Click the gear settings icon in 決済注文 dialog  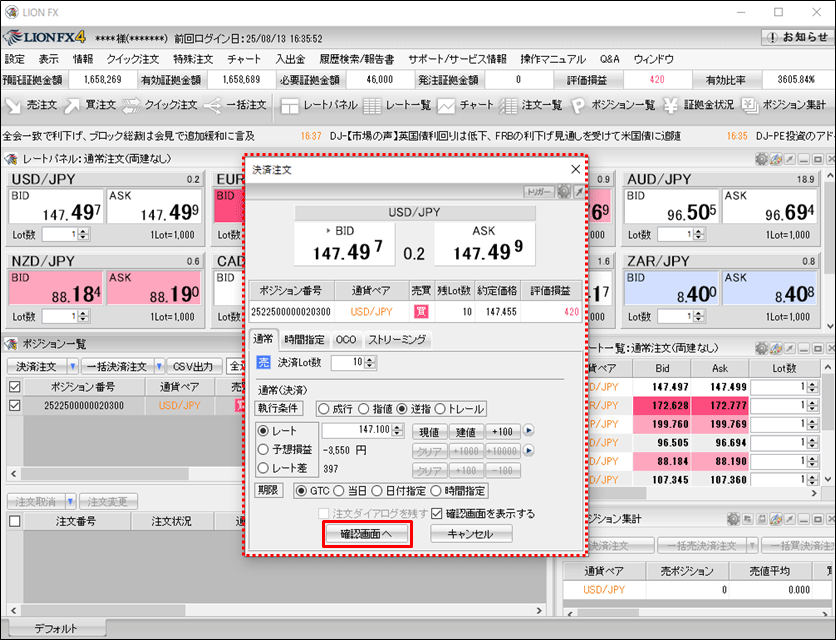pos(564,189)
